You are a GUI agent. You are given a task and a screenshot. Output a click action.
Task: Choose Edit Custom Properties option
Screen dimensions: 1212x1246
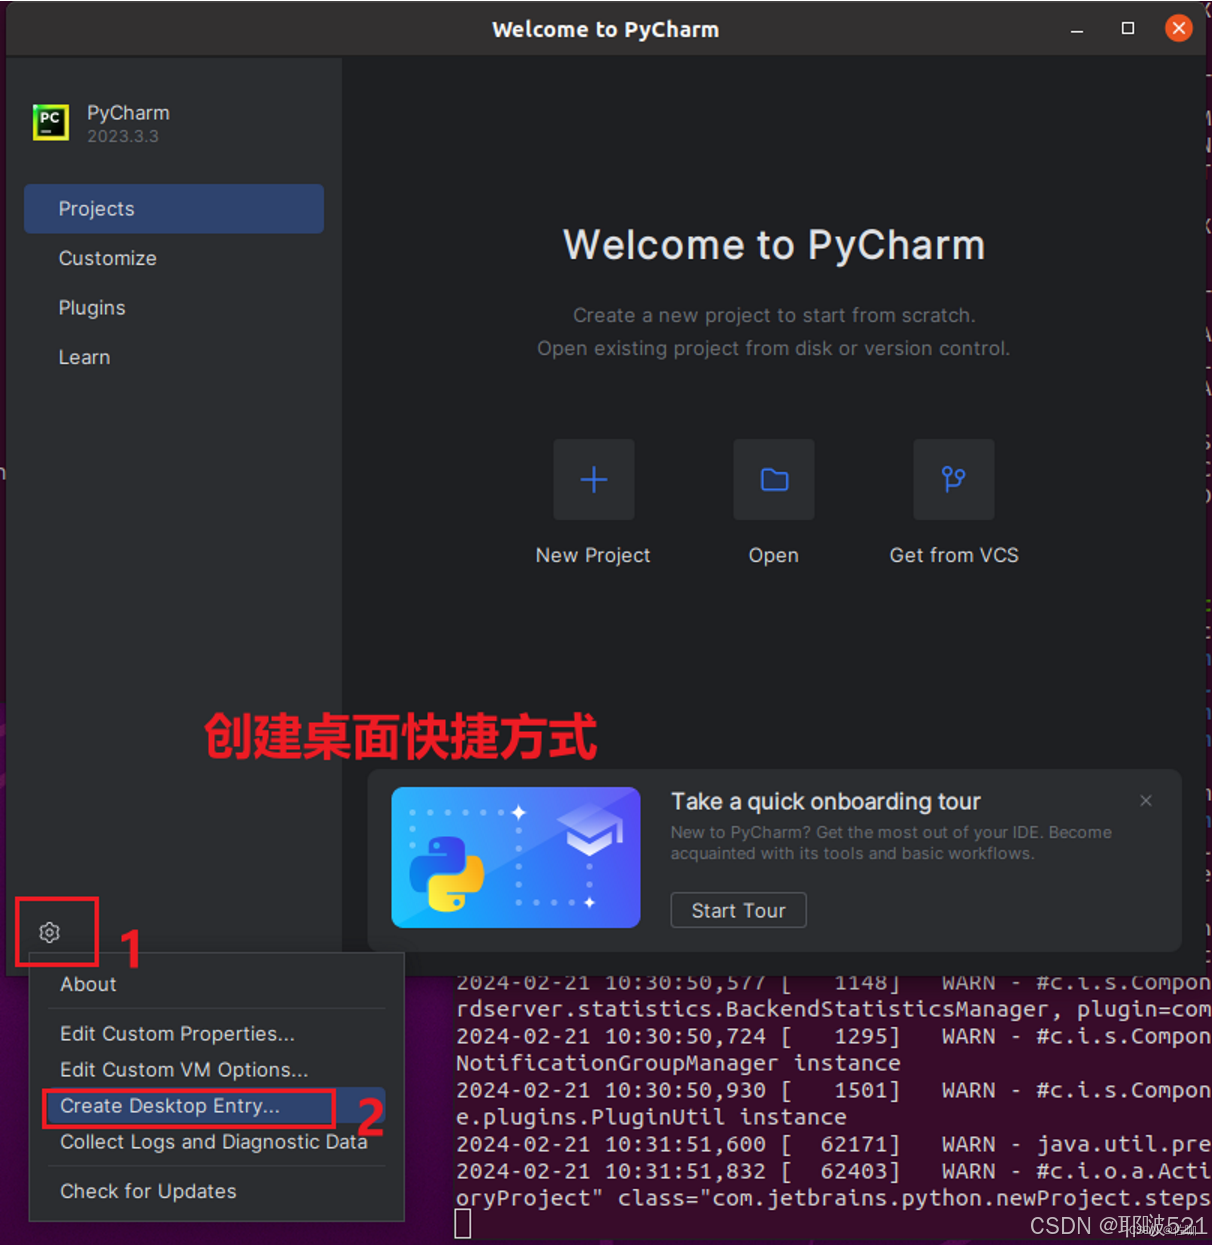tap(177, 1034)
